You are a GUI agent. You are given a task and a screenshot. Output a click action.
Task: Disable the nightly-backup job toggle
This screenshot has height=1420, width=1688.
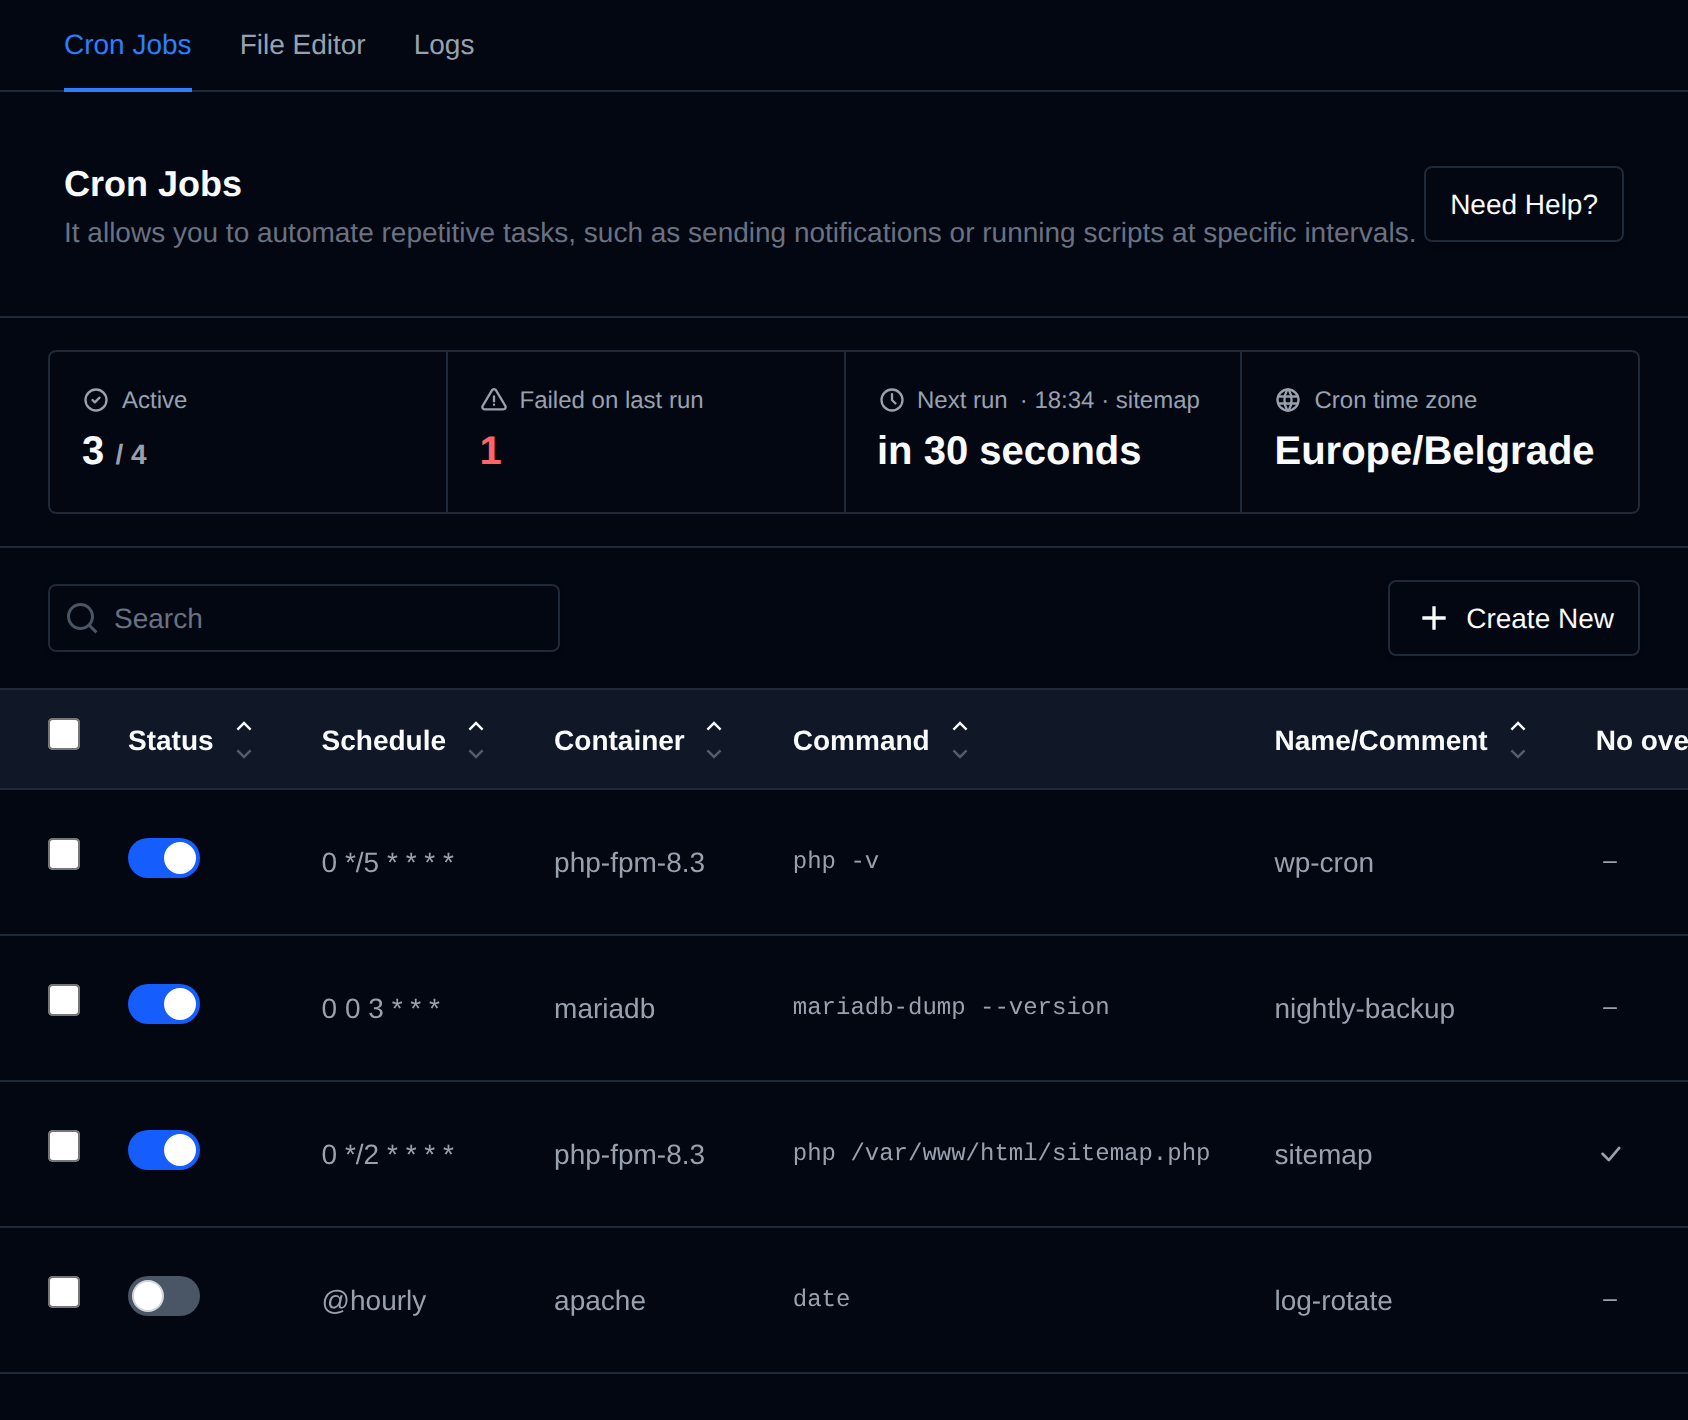pyautogui.click(x=164, y=1004)
